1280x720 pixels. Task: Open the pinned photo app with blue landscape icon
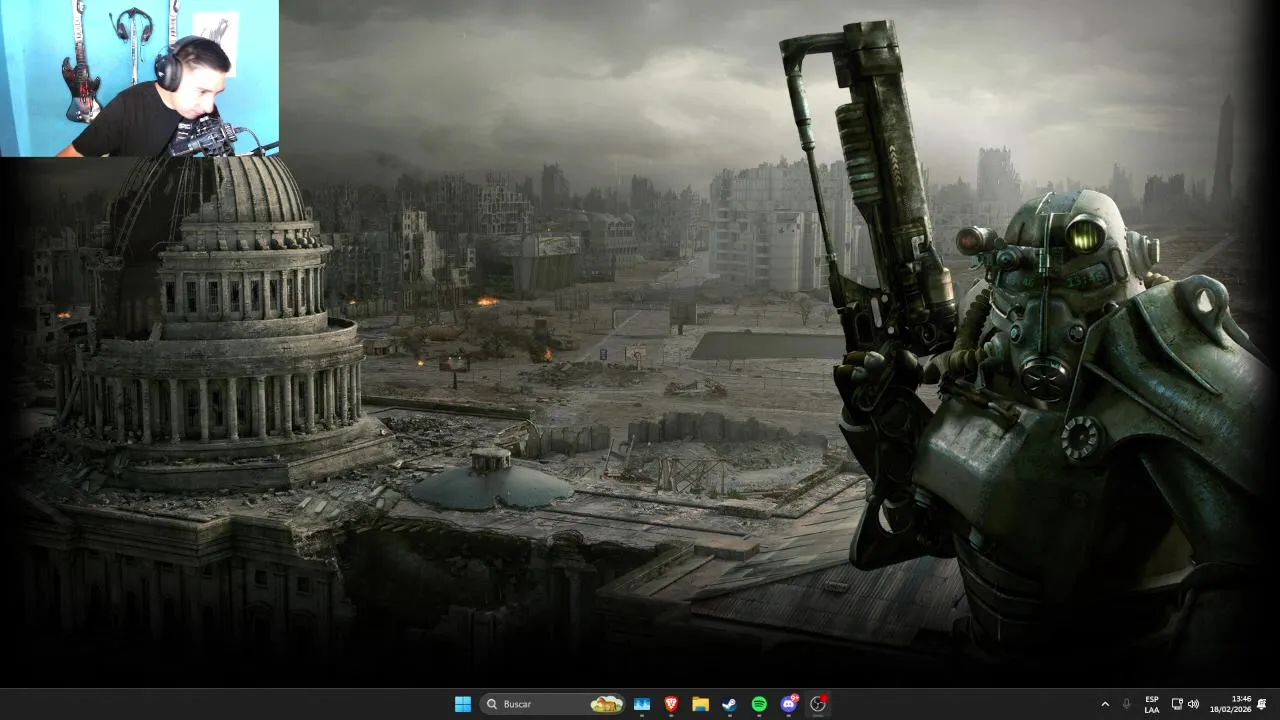pyautogui.click(x=642, y=704)
